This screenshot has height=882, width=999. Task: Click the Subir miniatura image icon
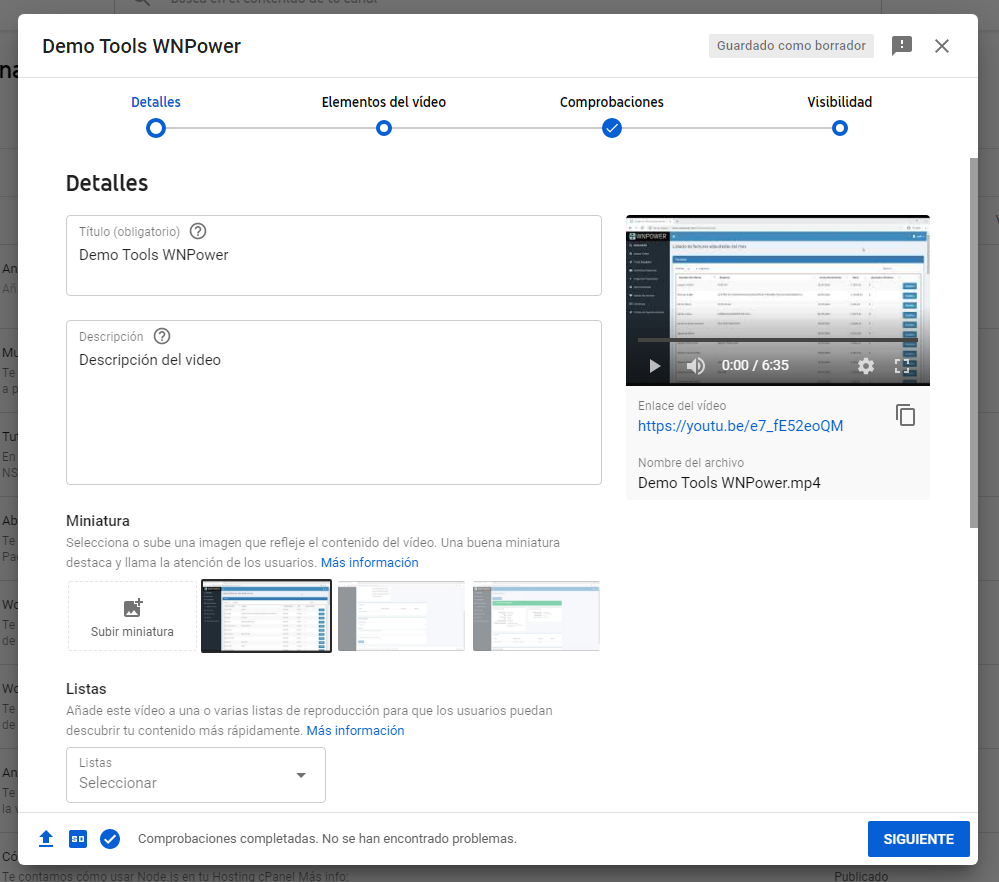coord(133,608)
